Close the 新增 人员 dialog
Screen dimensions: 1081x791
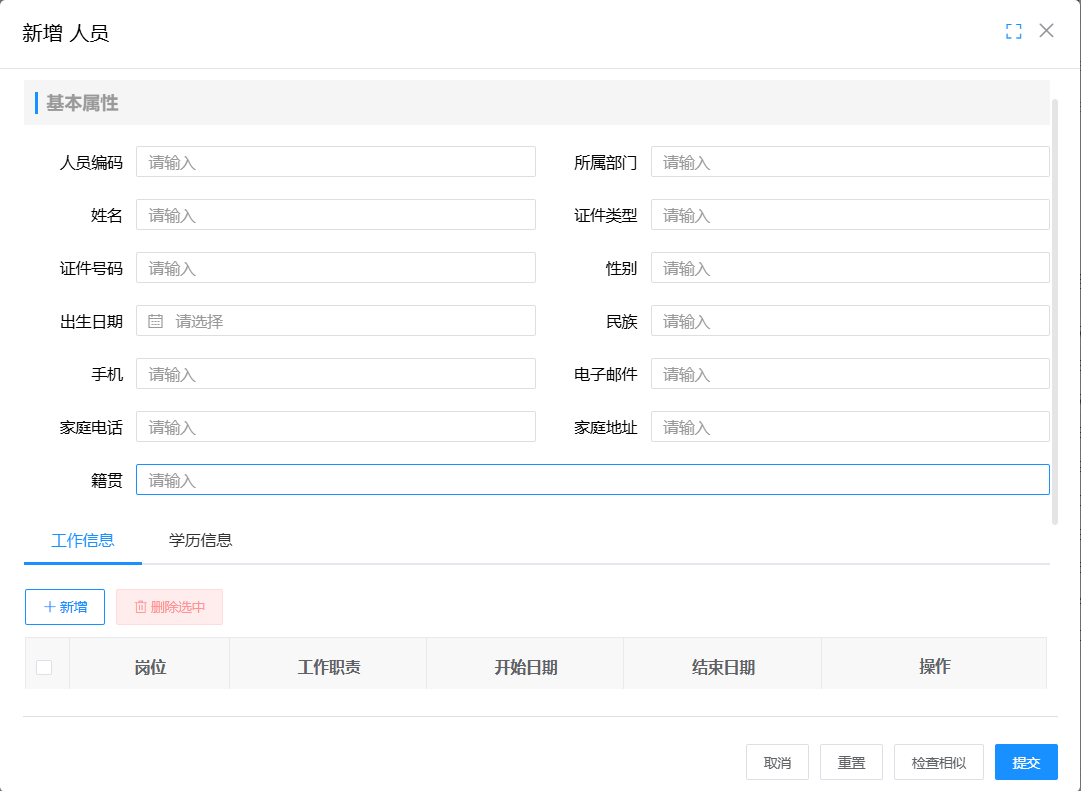[1046, 31]
